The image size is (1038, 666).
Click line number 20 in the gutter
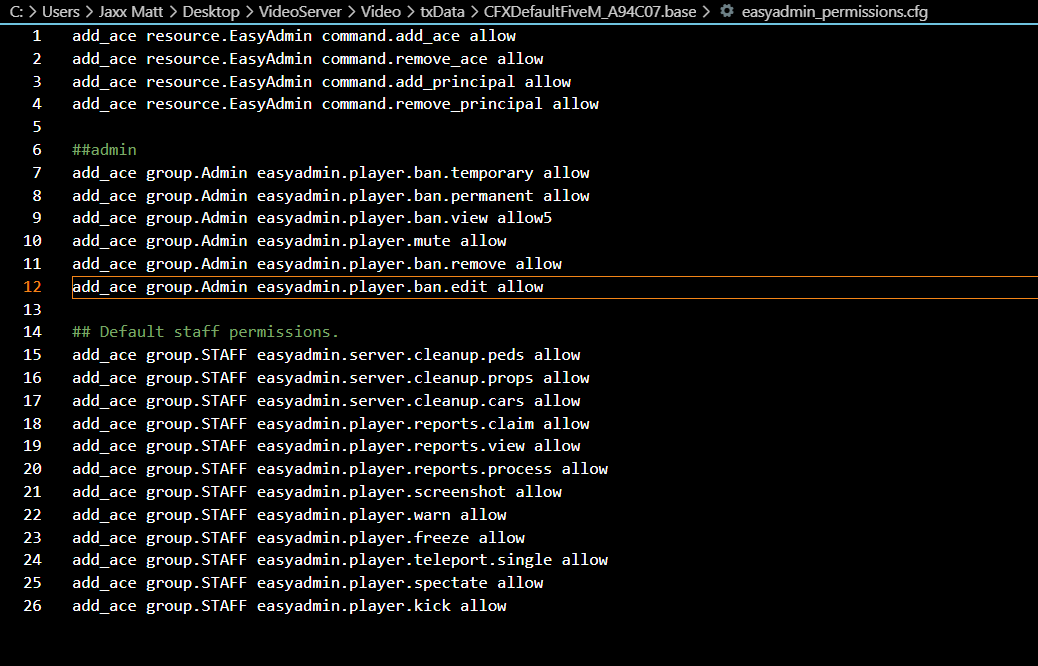coord(32,469)
